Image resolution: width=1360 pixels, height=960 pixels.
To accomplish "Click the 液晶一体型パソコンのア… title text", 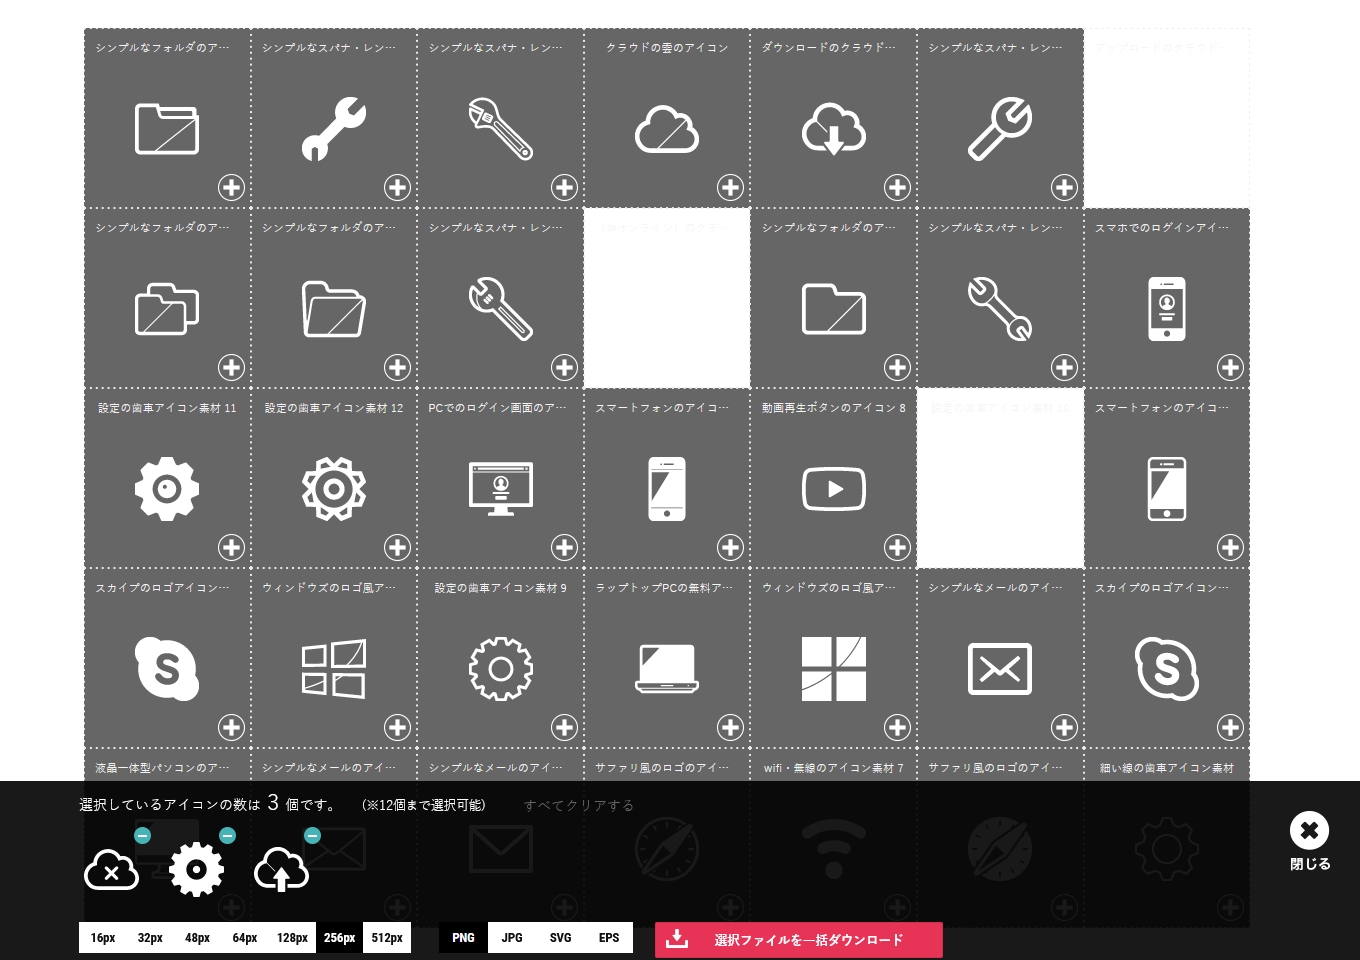I will (x=163, y=768).
